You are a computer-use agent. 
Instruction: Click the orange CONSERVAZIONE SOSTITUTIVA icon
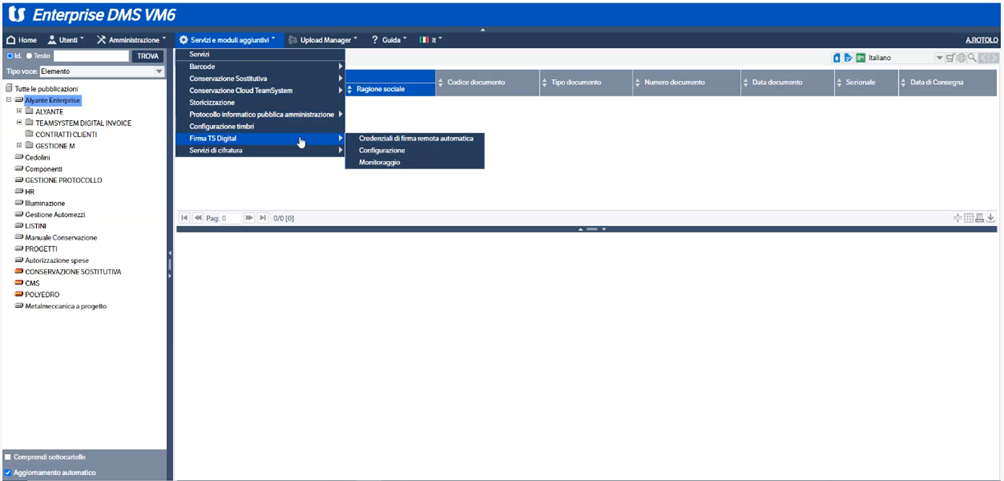(19, 272)
